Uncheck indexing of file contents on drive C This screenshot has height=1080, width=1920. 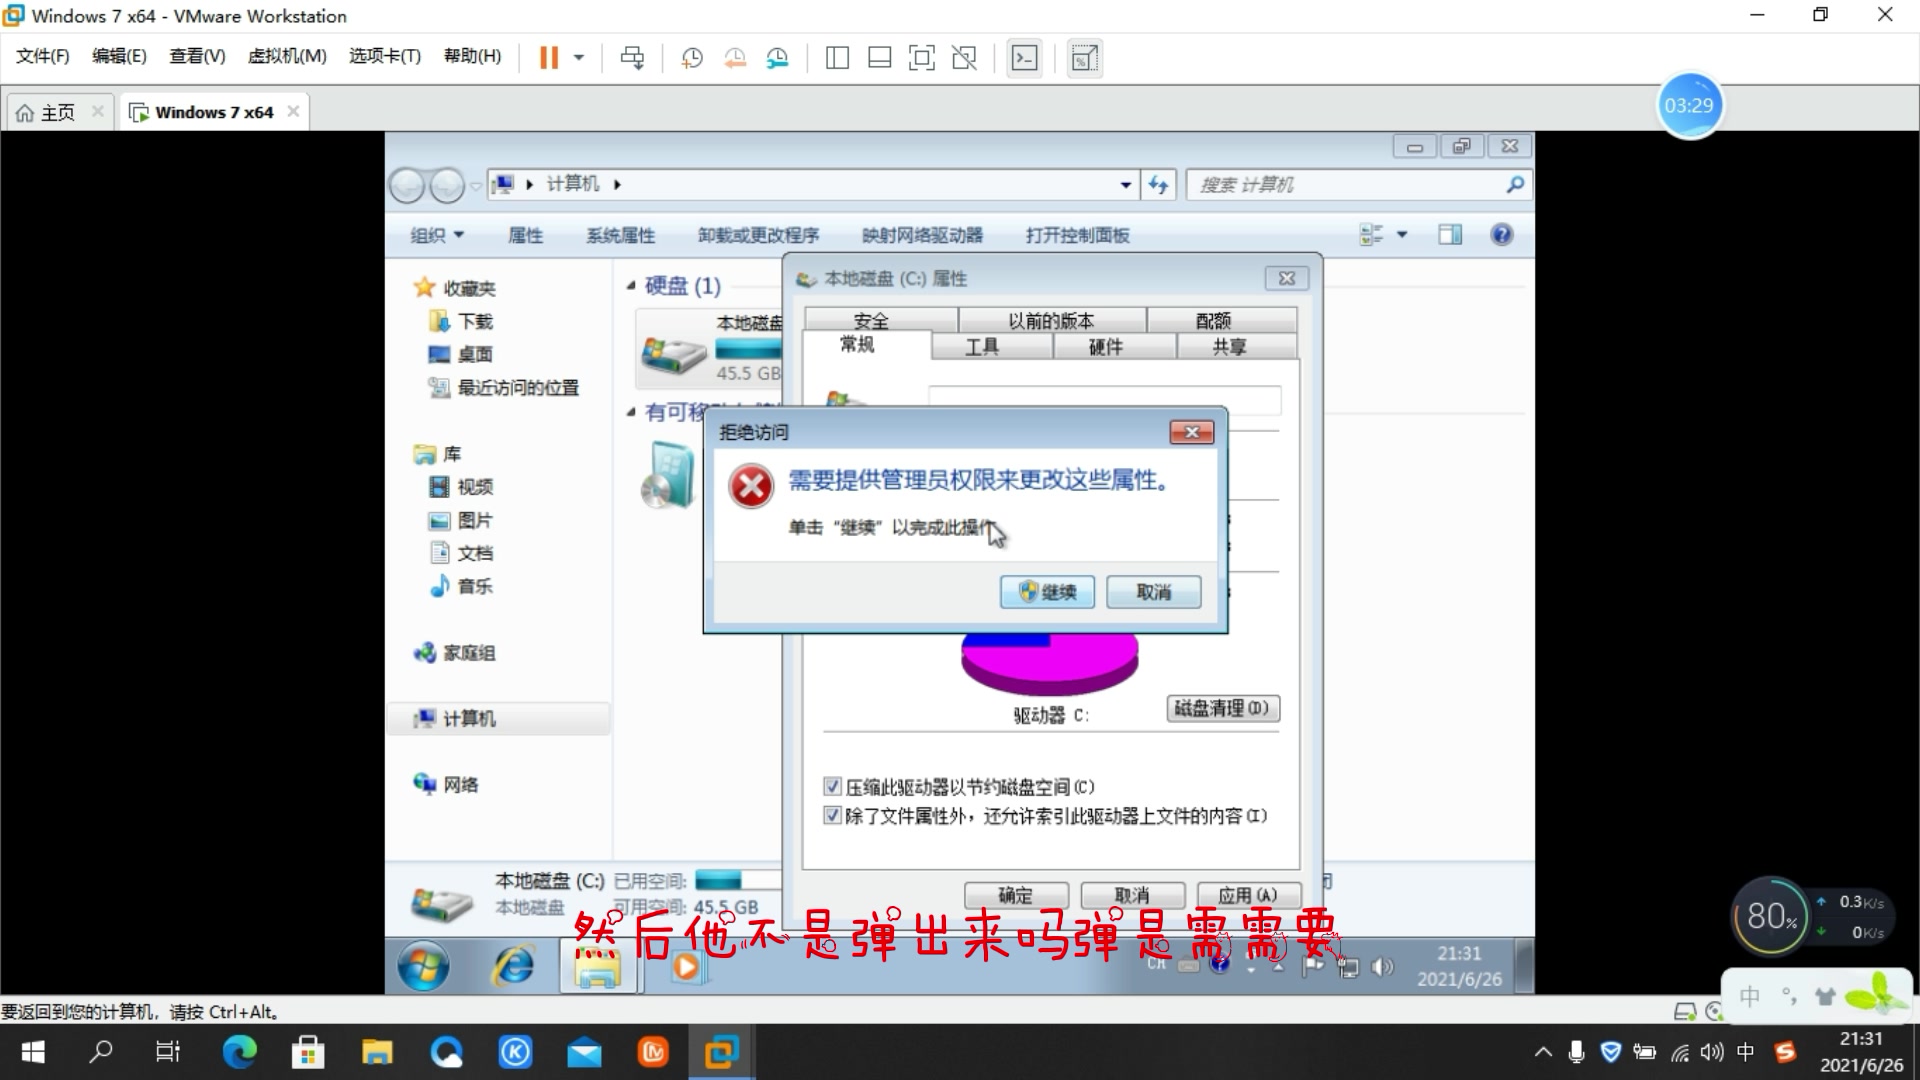(x=833, y=815)
